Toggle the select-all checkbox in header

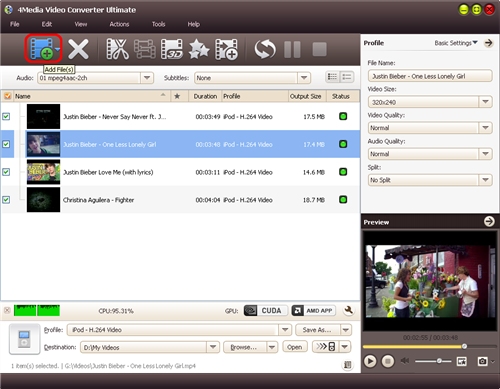7,96
